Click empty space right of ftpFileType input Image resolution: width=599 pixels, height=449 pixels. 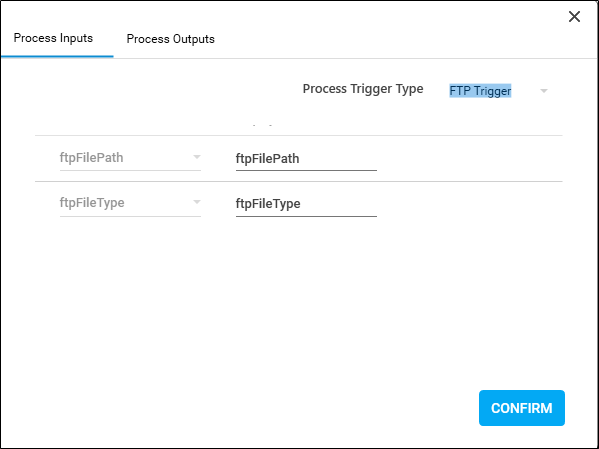470,204
